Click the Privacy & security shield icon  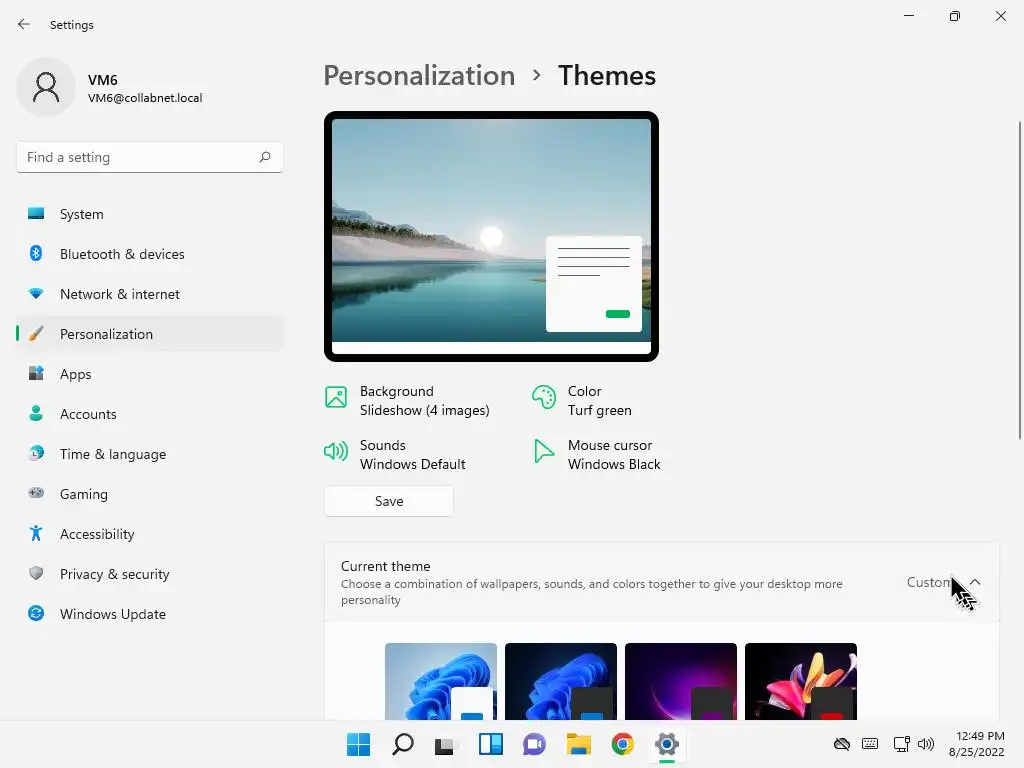tap(36, 573)
